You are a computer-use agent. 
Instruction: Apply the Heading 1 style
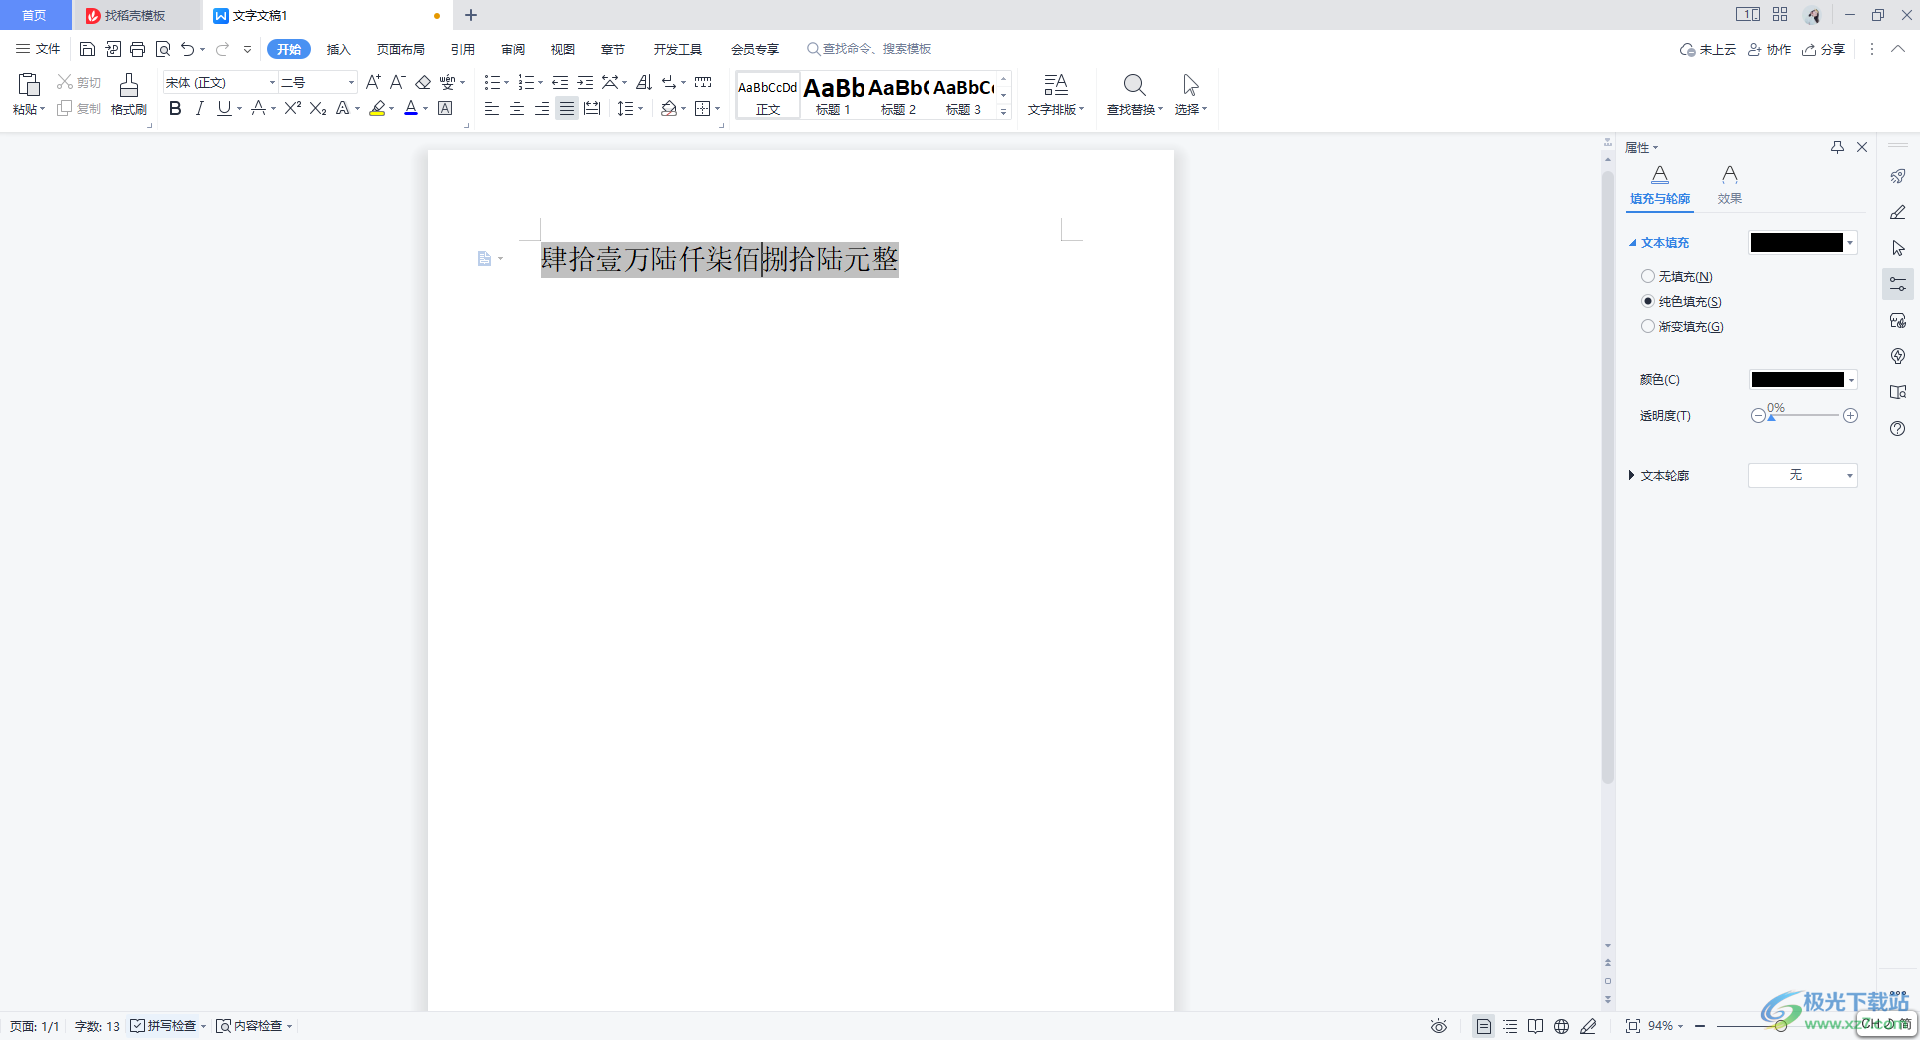pos(833,95)
